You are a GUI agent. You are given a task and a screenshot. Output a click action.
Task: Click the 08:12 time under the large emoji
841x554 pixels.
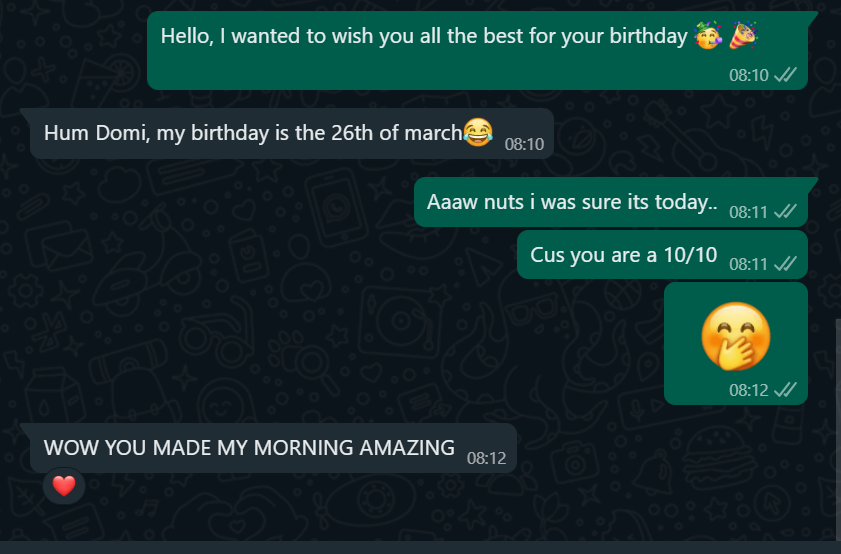748,390
